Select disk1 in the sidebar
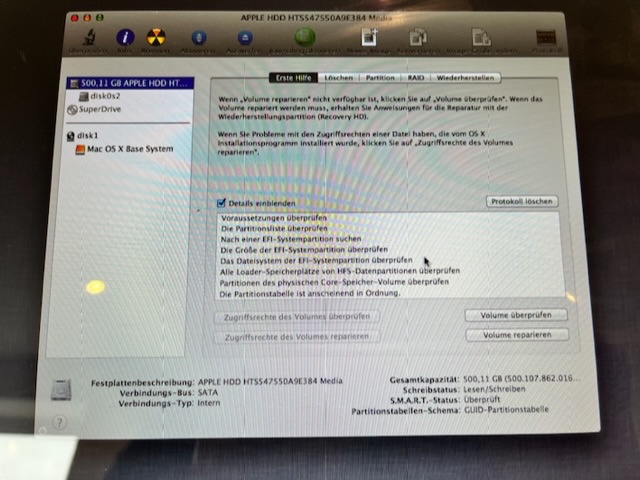This screenshot has width=640, height=480. tap(83, 136)
